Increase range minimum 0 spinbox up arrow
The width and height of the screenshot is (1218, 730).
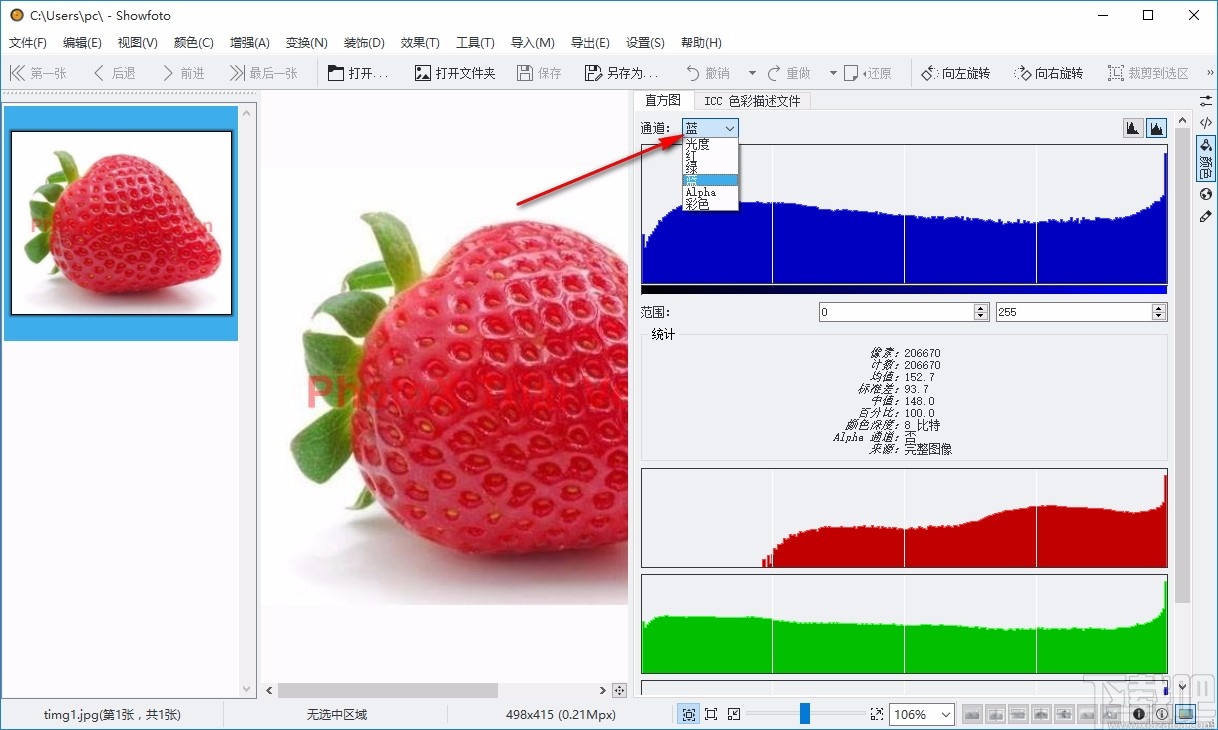pyautogui.click(x=981, y=308)
